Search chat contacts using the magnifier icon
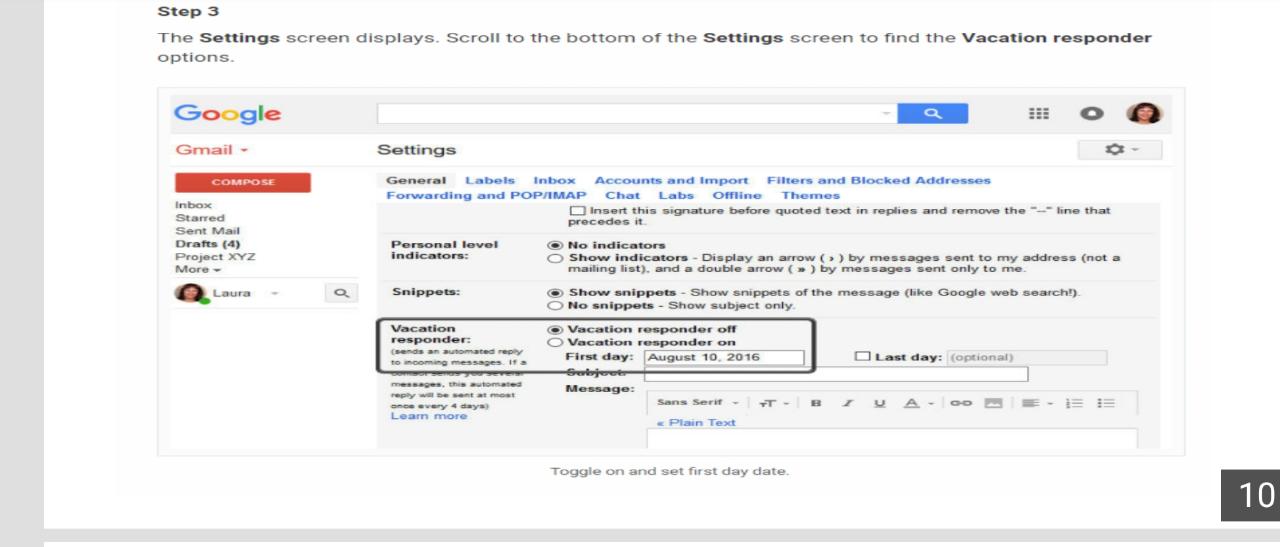The height and width of the screenshot is (547, 1280). click(340, 294)
